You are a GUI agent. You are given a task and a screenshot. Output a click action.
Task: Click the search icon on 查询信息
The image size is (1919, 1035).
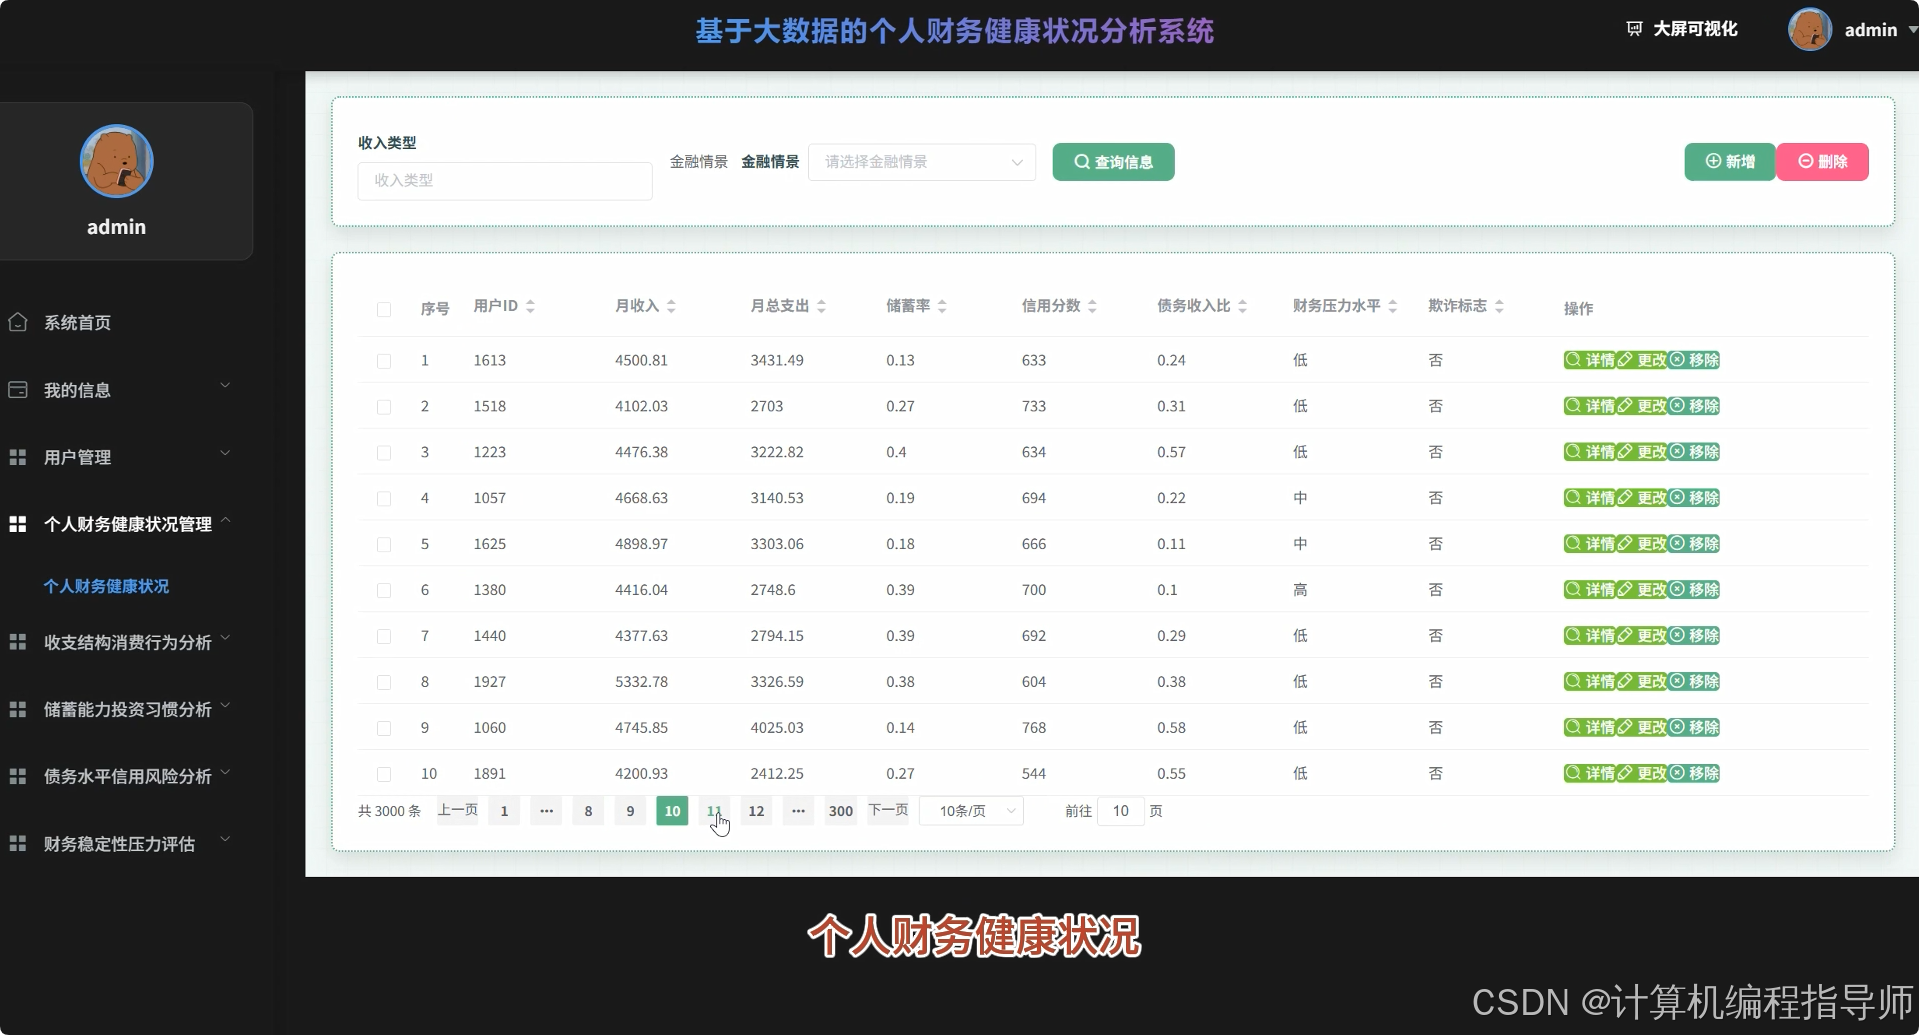tap(1082, 161)
